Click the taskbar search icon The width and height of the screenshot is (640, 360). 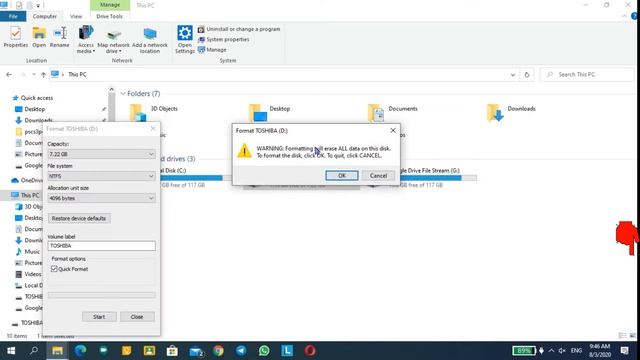coord(34,351)
